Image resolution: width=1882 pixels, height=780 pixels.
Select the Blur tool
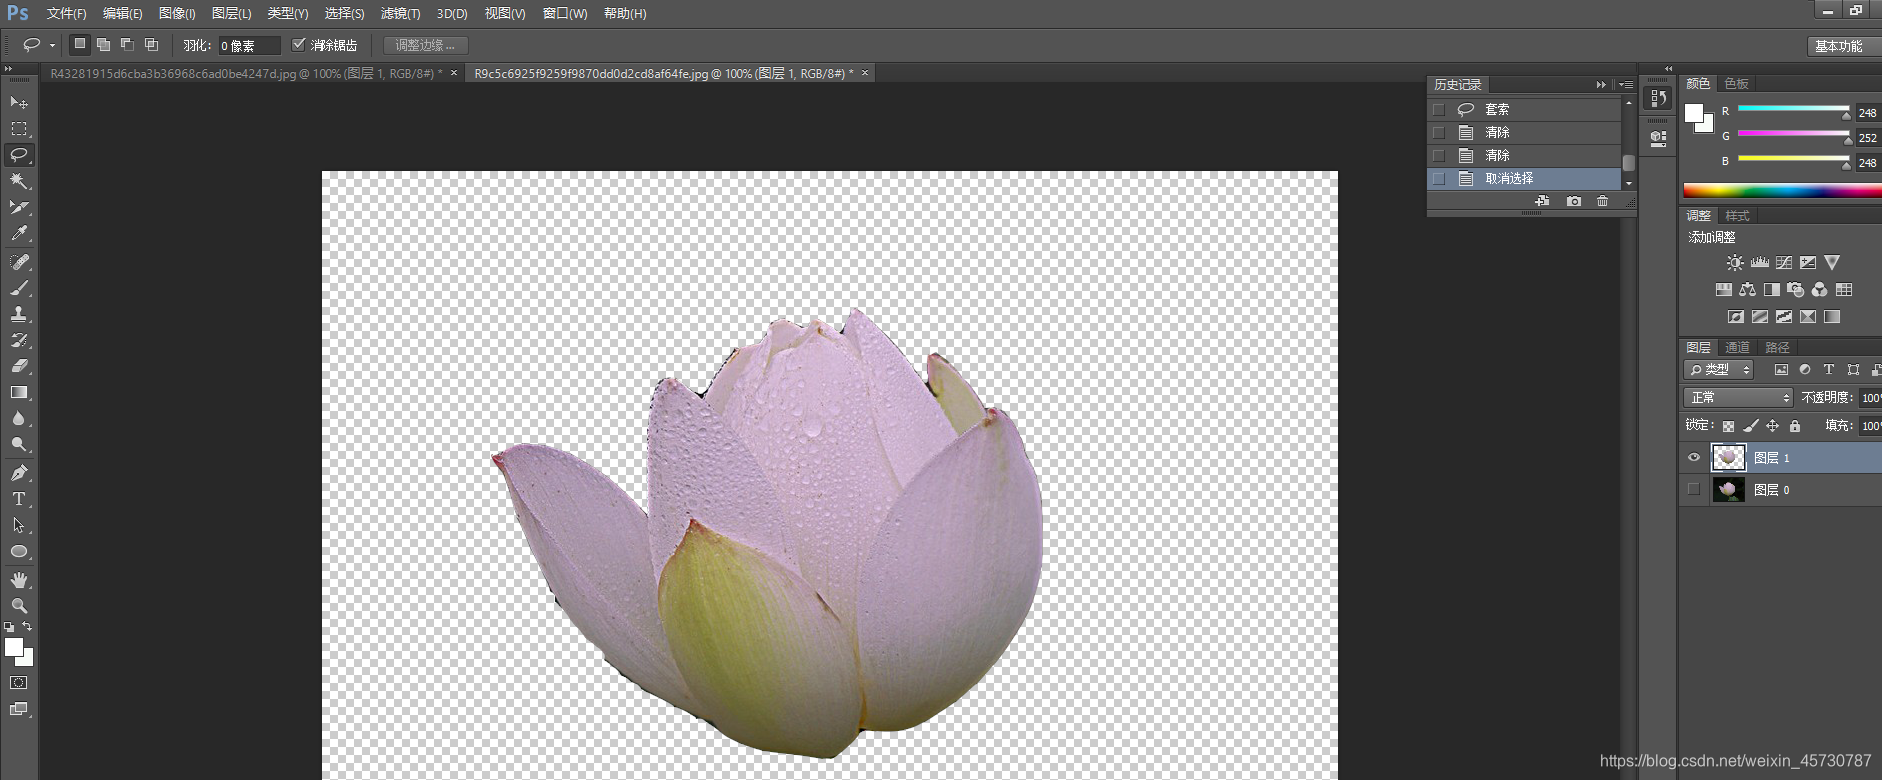(19, 419)
